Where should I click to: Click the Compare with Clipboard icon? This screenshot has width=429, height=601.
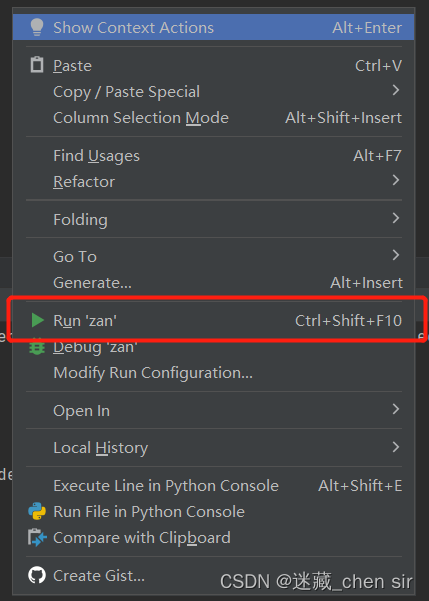pos(37,537)
